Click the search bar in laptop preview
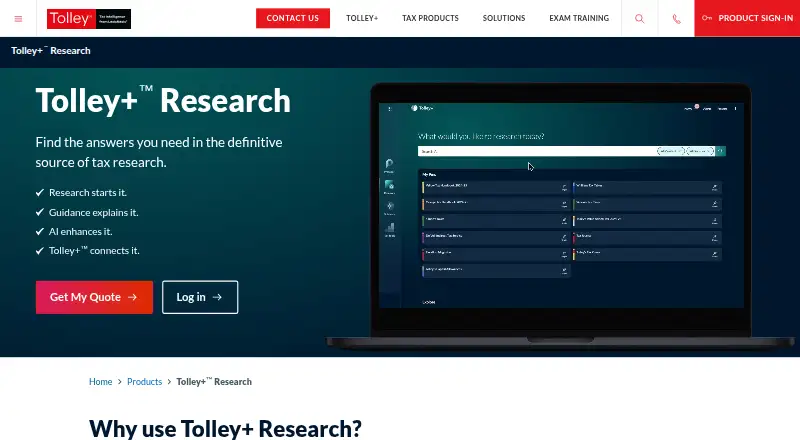 [x=571, y=151]
